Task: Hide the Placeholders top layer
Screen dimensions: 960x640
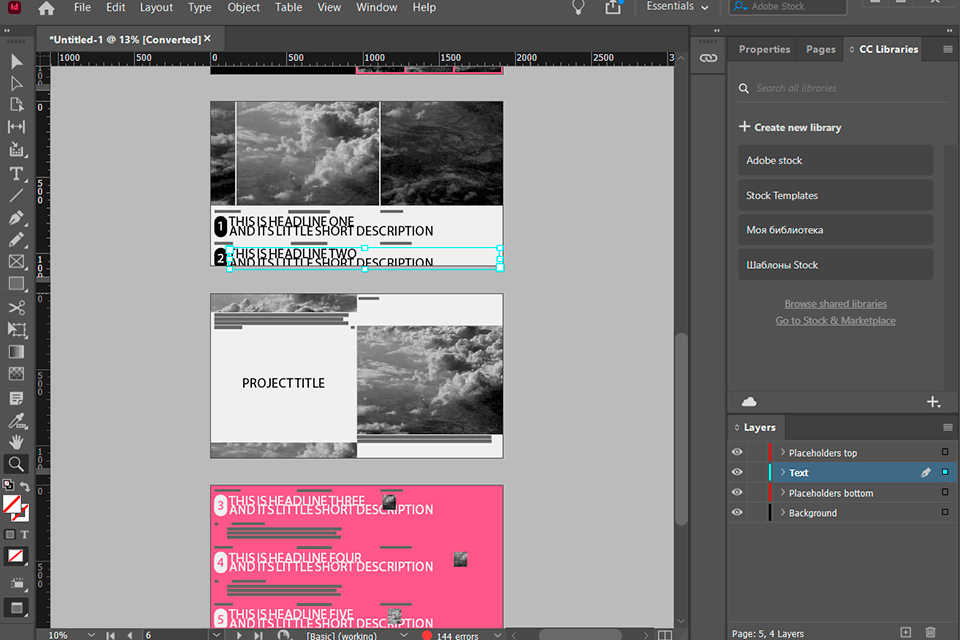Action: click(737, 452)
